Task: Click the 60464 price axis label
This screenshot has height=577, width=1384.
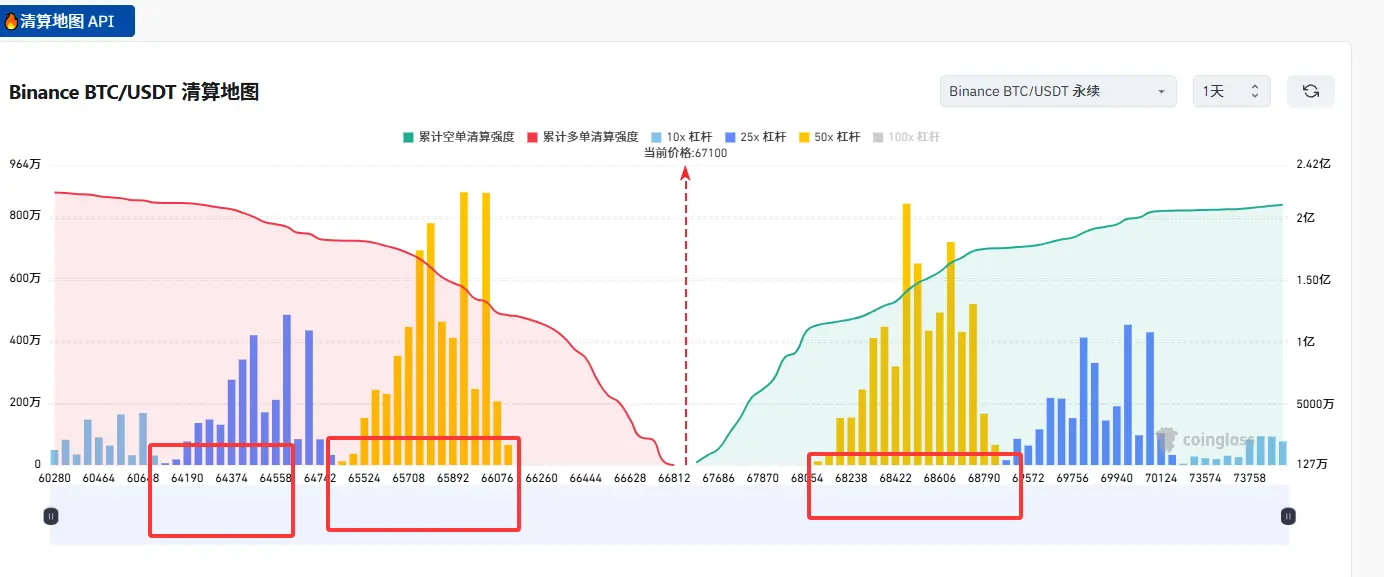Action: coord(99,479)
